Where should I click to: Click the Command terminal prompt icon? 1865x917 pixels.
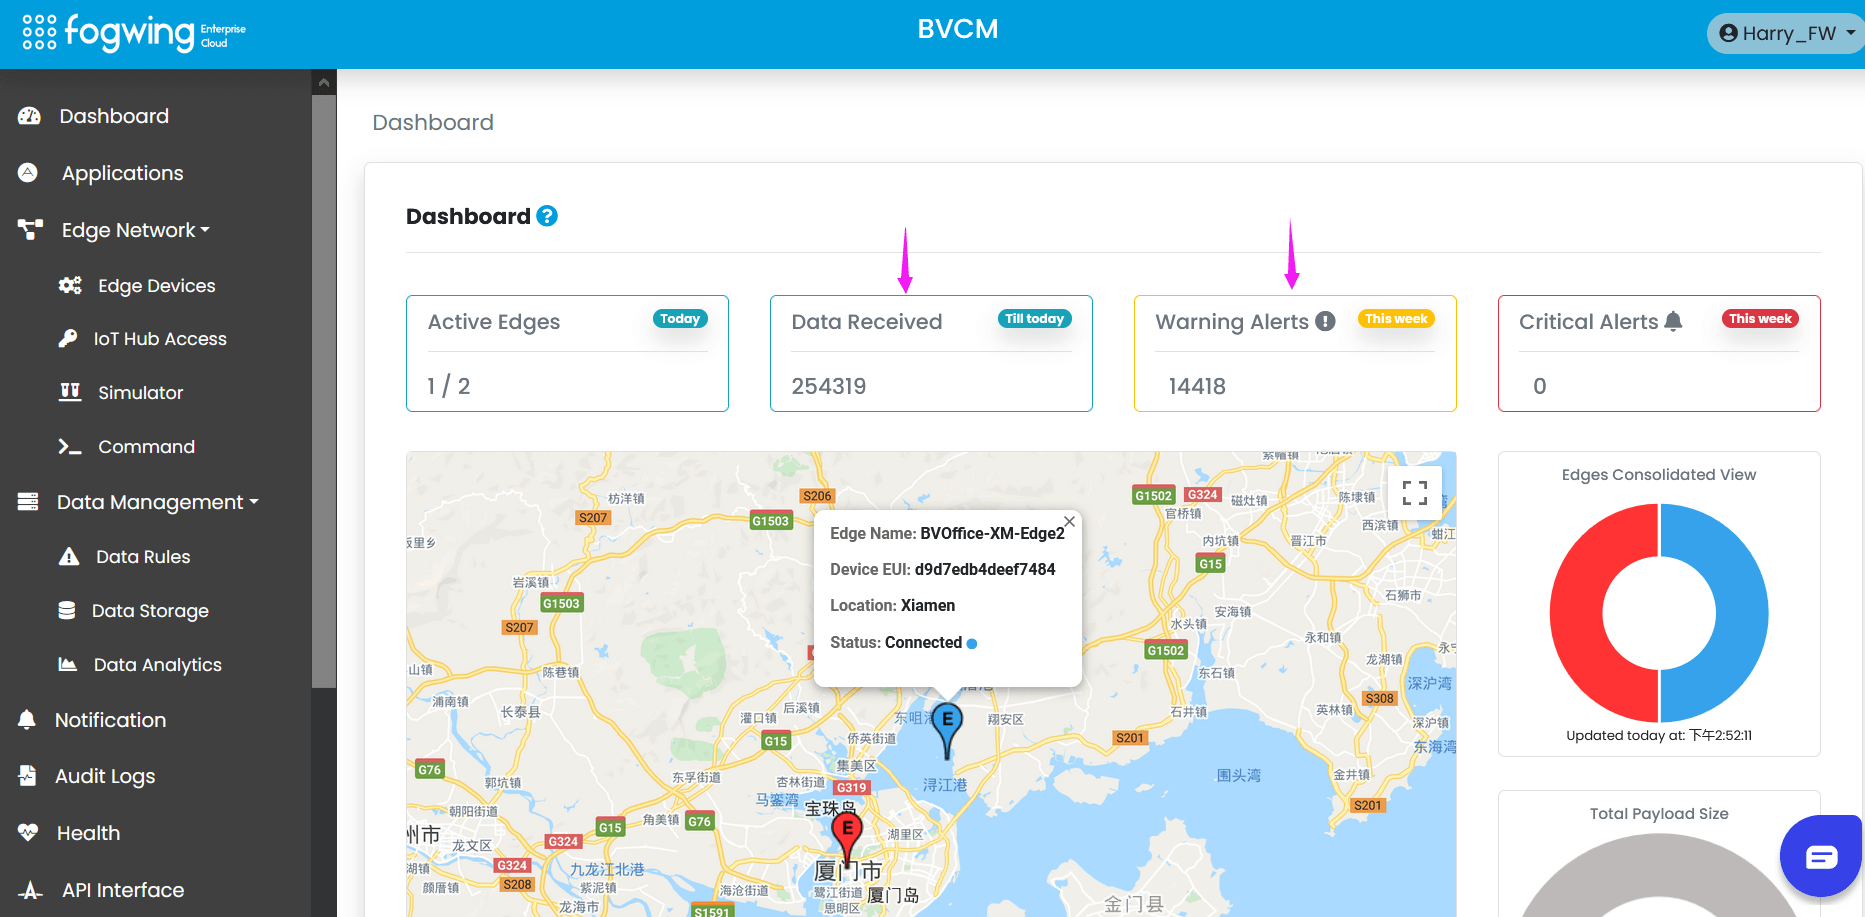[69, 446]
